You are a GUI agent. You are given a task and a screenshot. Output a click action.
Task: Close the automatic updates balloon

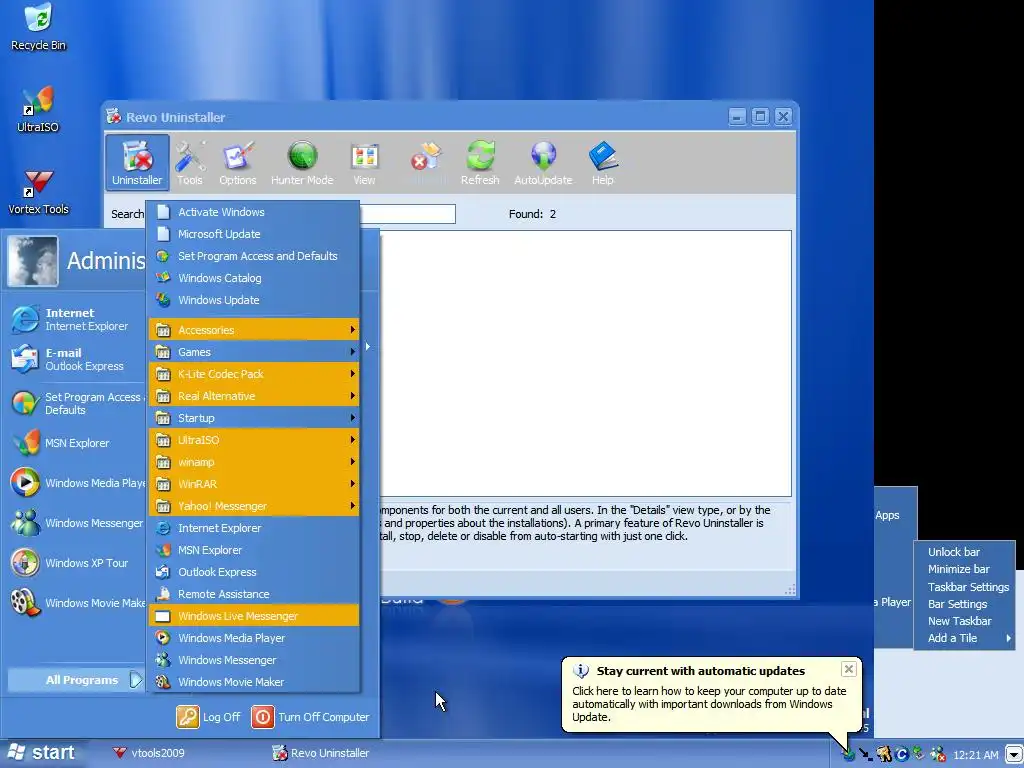(x=848, y=669)
